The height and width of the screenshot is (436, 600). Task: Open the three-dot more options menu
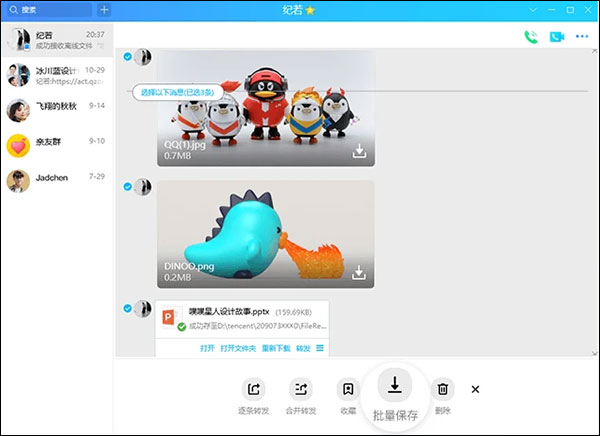tap(582, 37)
